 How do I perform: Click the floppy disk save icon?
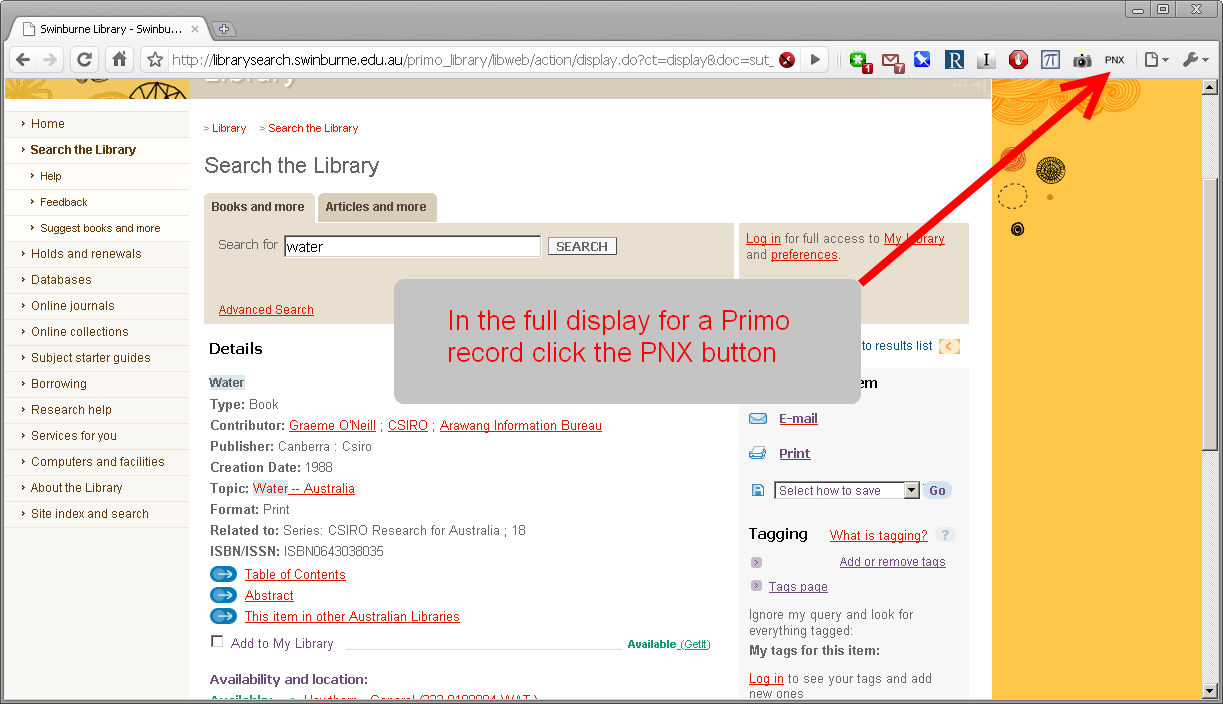(758, 490)
